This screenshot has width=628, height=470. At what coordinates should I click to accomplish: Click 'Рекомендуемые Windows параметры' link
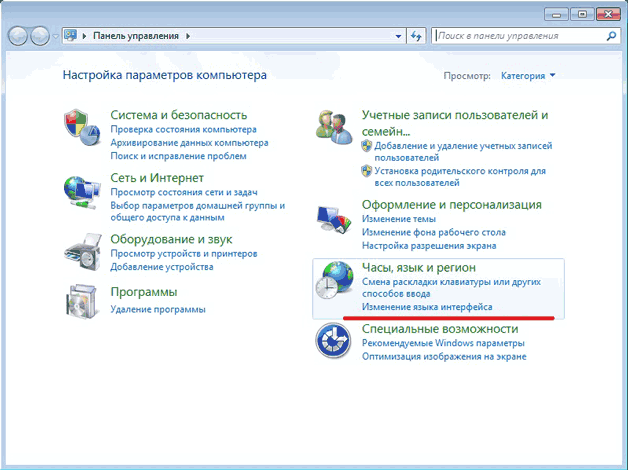coord(443,343)
